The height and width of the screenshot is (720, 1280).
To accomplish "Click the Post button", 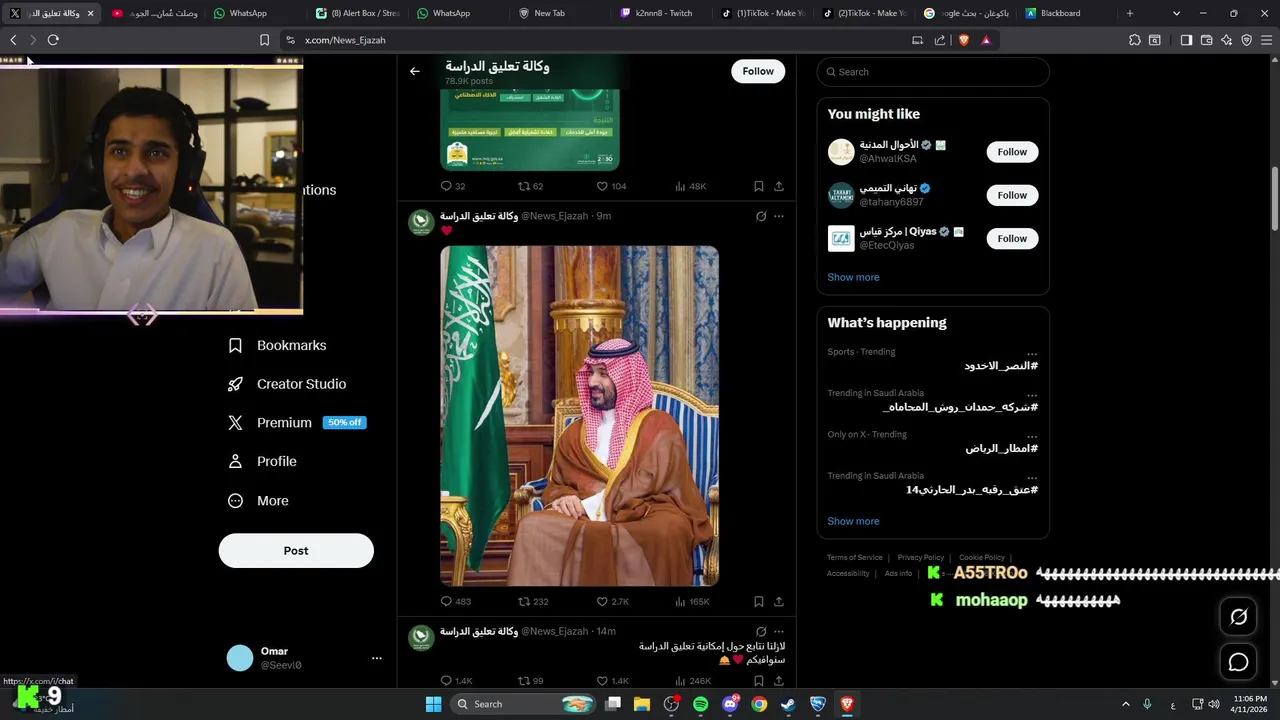I will [296, 551].
